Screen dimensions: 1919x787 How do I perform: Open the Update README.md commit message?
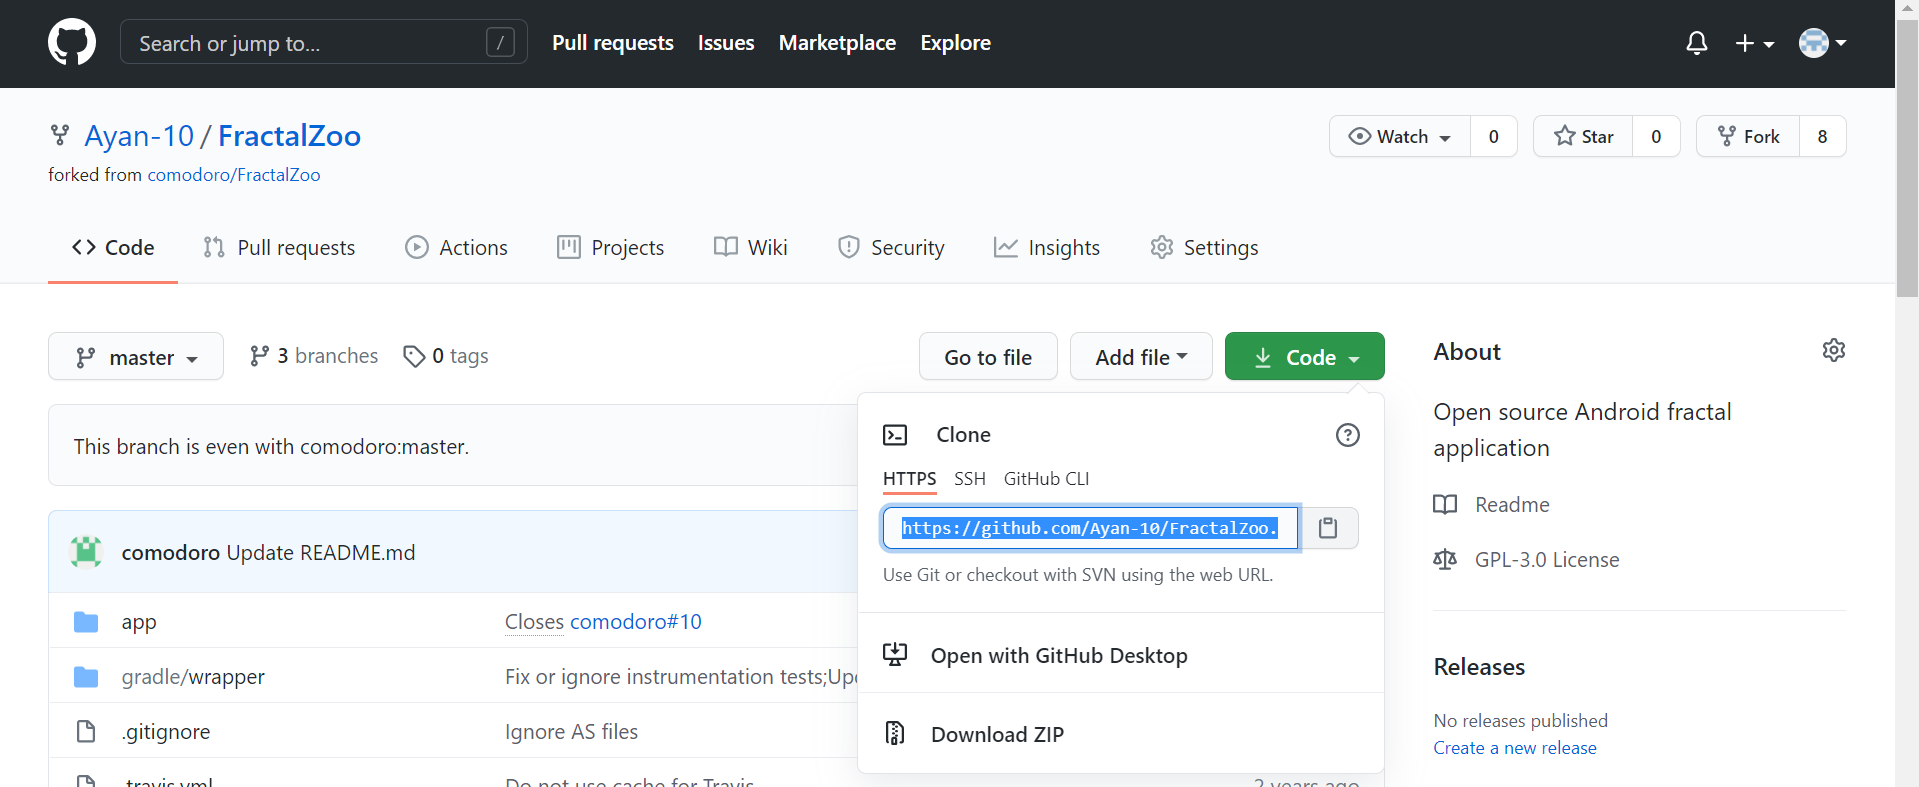321,553
